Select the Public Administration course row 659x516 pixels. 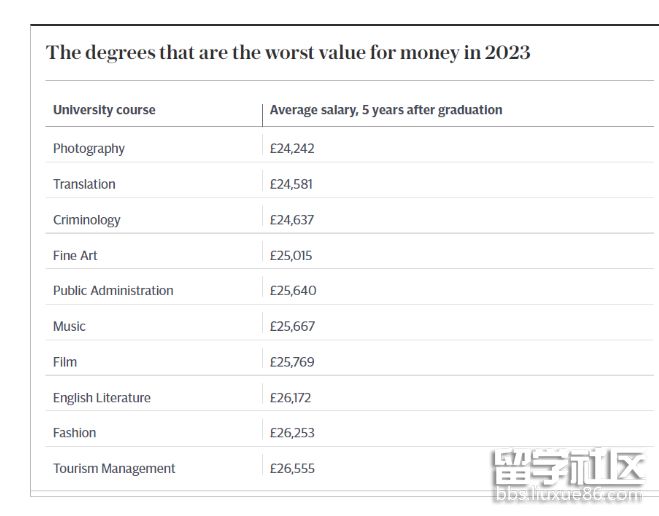click(113, 291)
